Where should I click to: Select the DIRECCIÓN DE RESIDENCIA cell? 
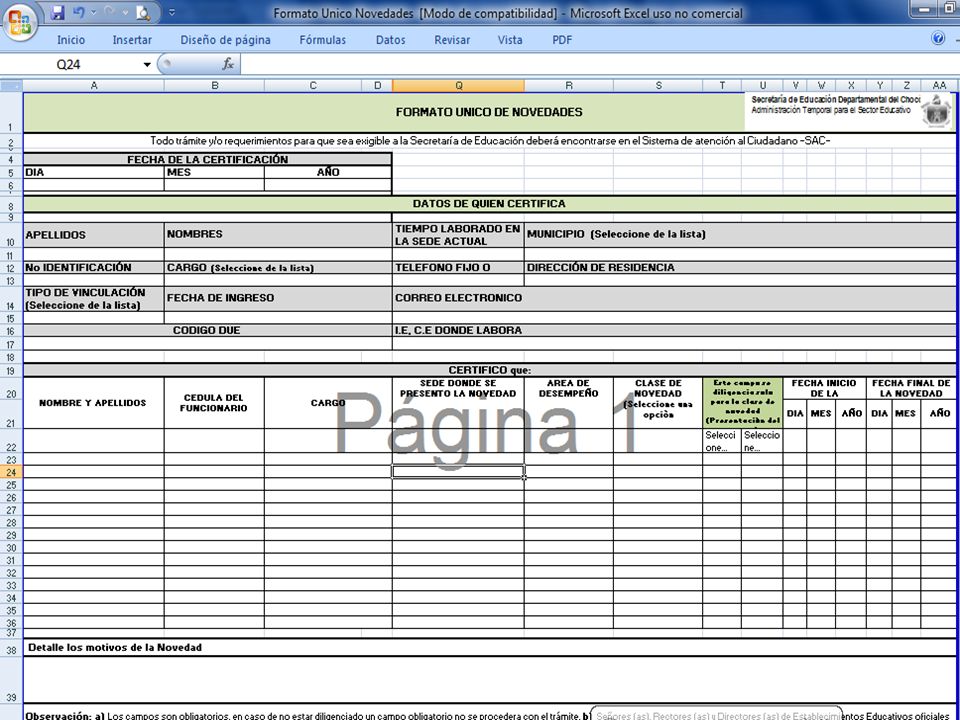tap(740, 268)
